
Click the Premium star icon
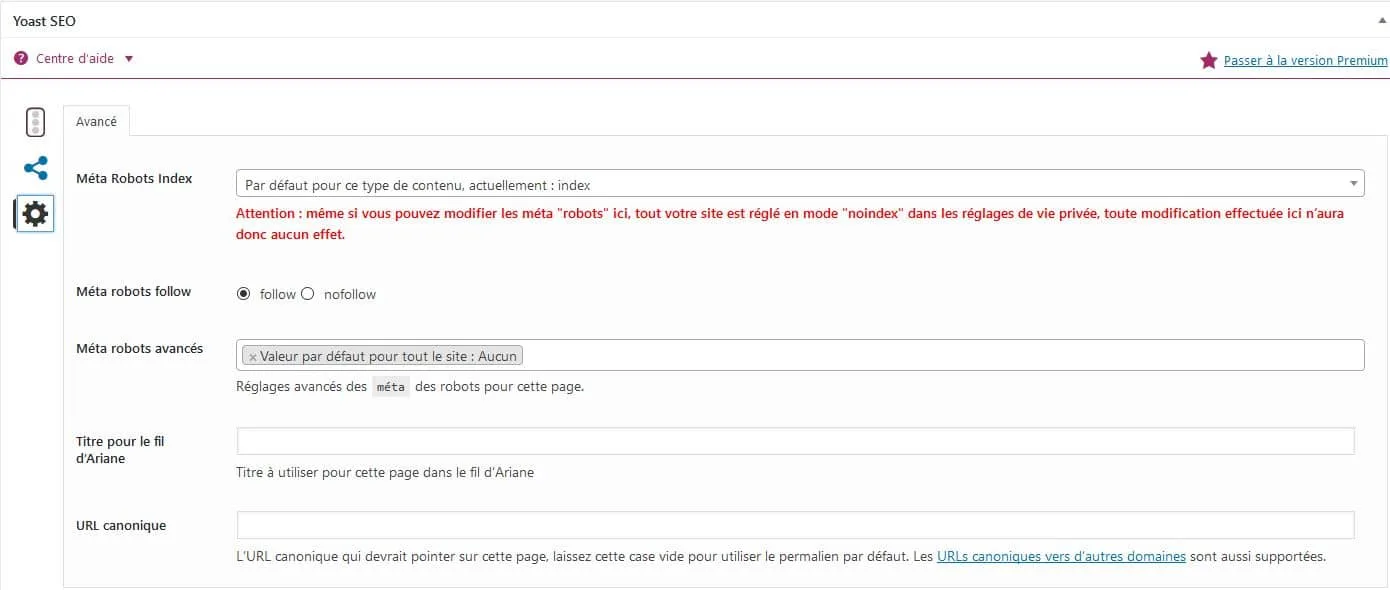(1209, 61)
